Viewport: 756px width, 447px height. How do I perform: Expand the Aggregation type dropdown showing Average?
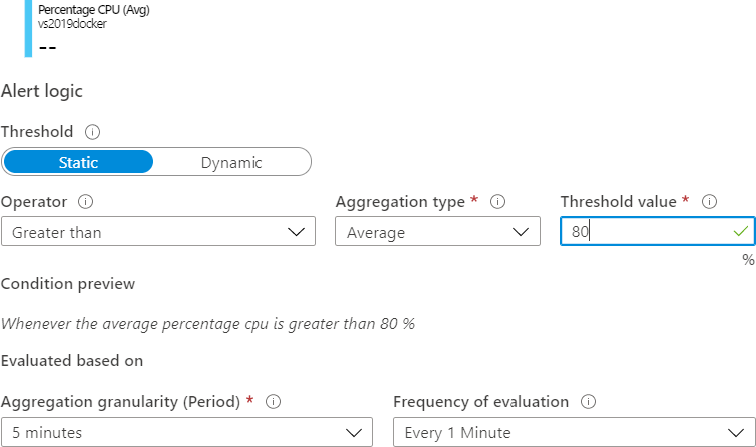point(435,232)
